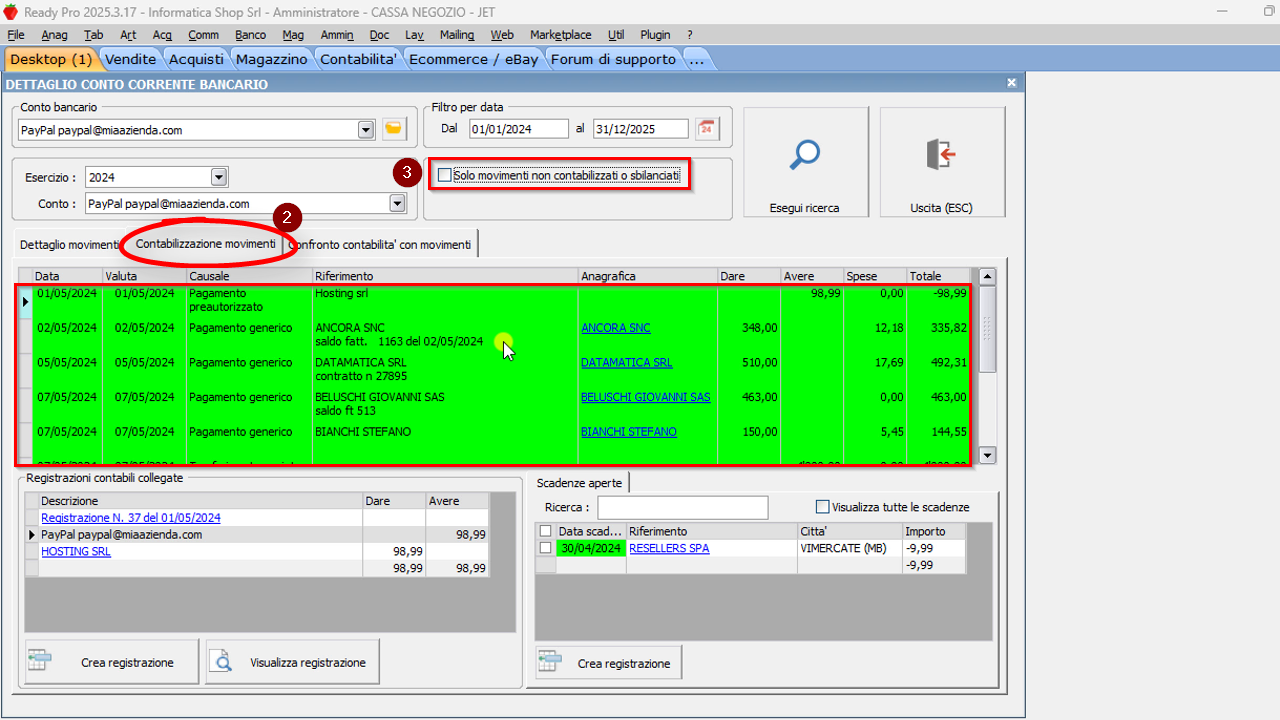Close the Dettaglio conto corrente bancario panel

coord(1011,84)
